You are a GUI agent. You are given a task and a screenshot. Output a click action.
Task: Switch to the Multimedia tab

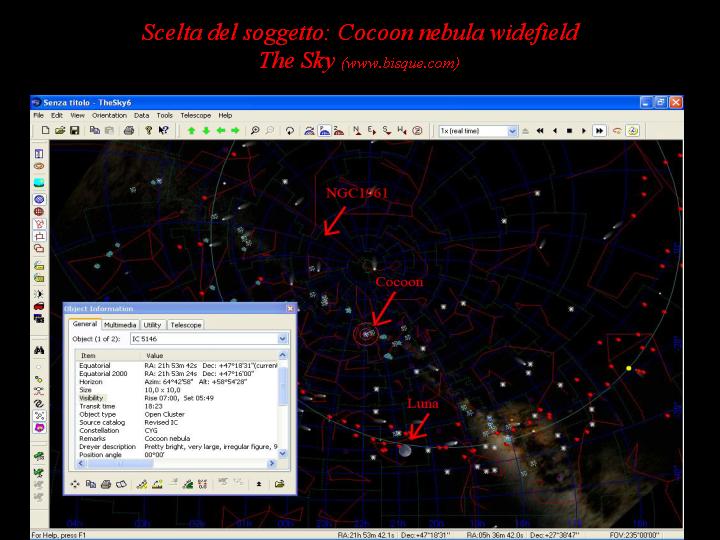coord(120,325)
